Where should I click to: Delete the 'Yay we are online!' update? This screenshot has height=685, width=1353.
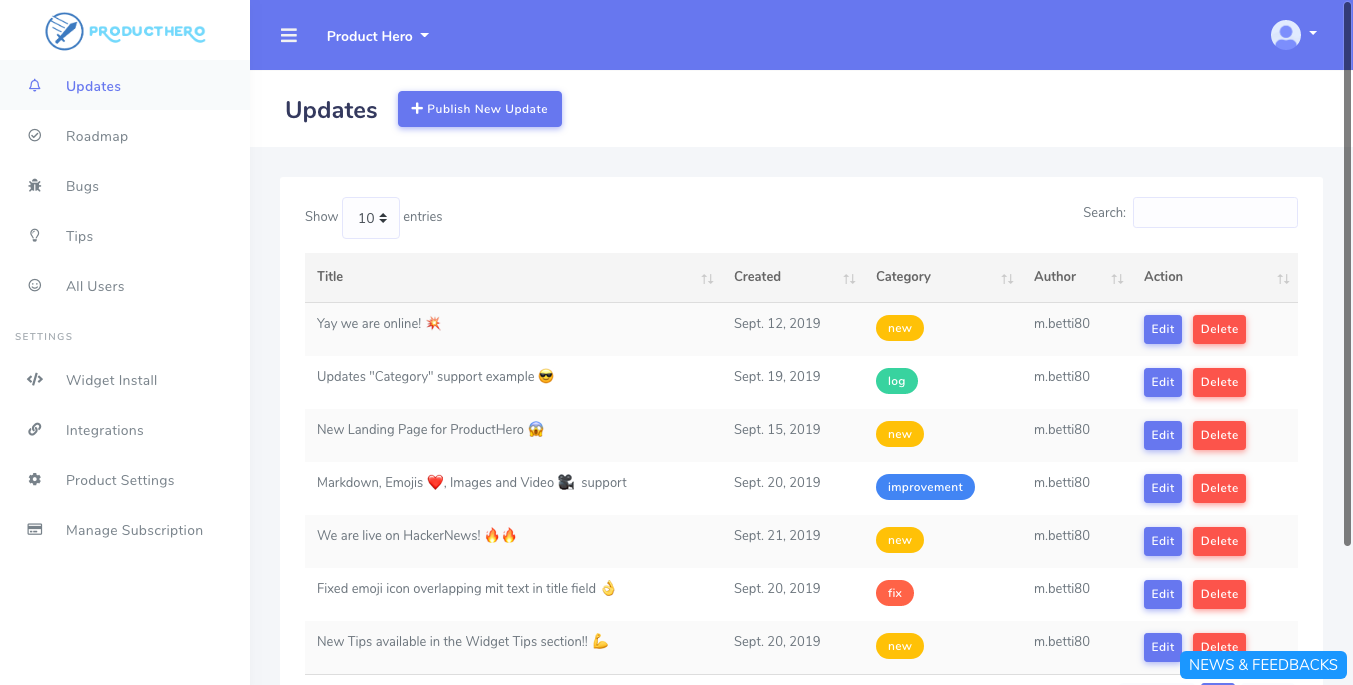pyautogui.click(x=1219, y=328)
